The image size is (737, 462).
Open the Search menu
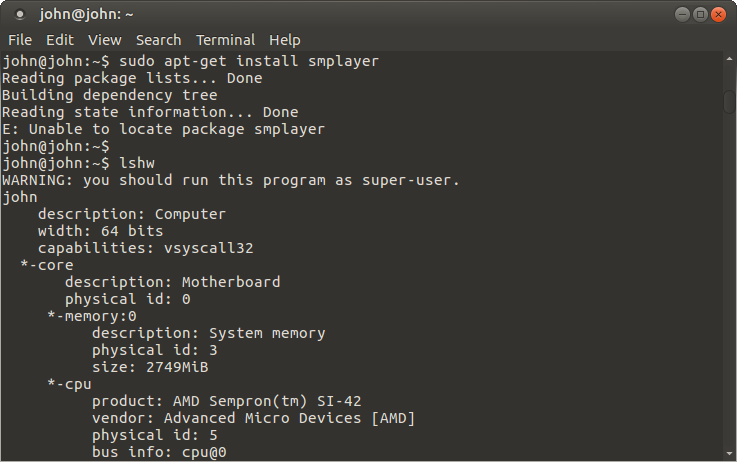coord(158,40)
